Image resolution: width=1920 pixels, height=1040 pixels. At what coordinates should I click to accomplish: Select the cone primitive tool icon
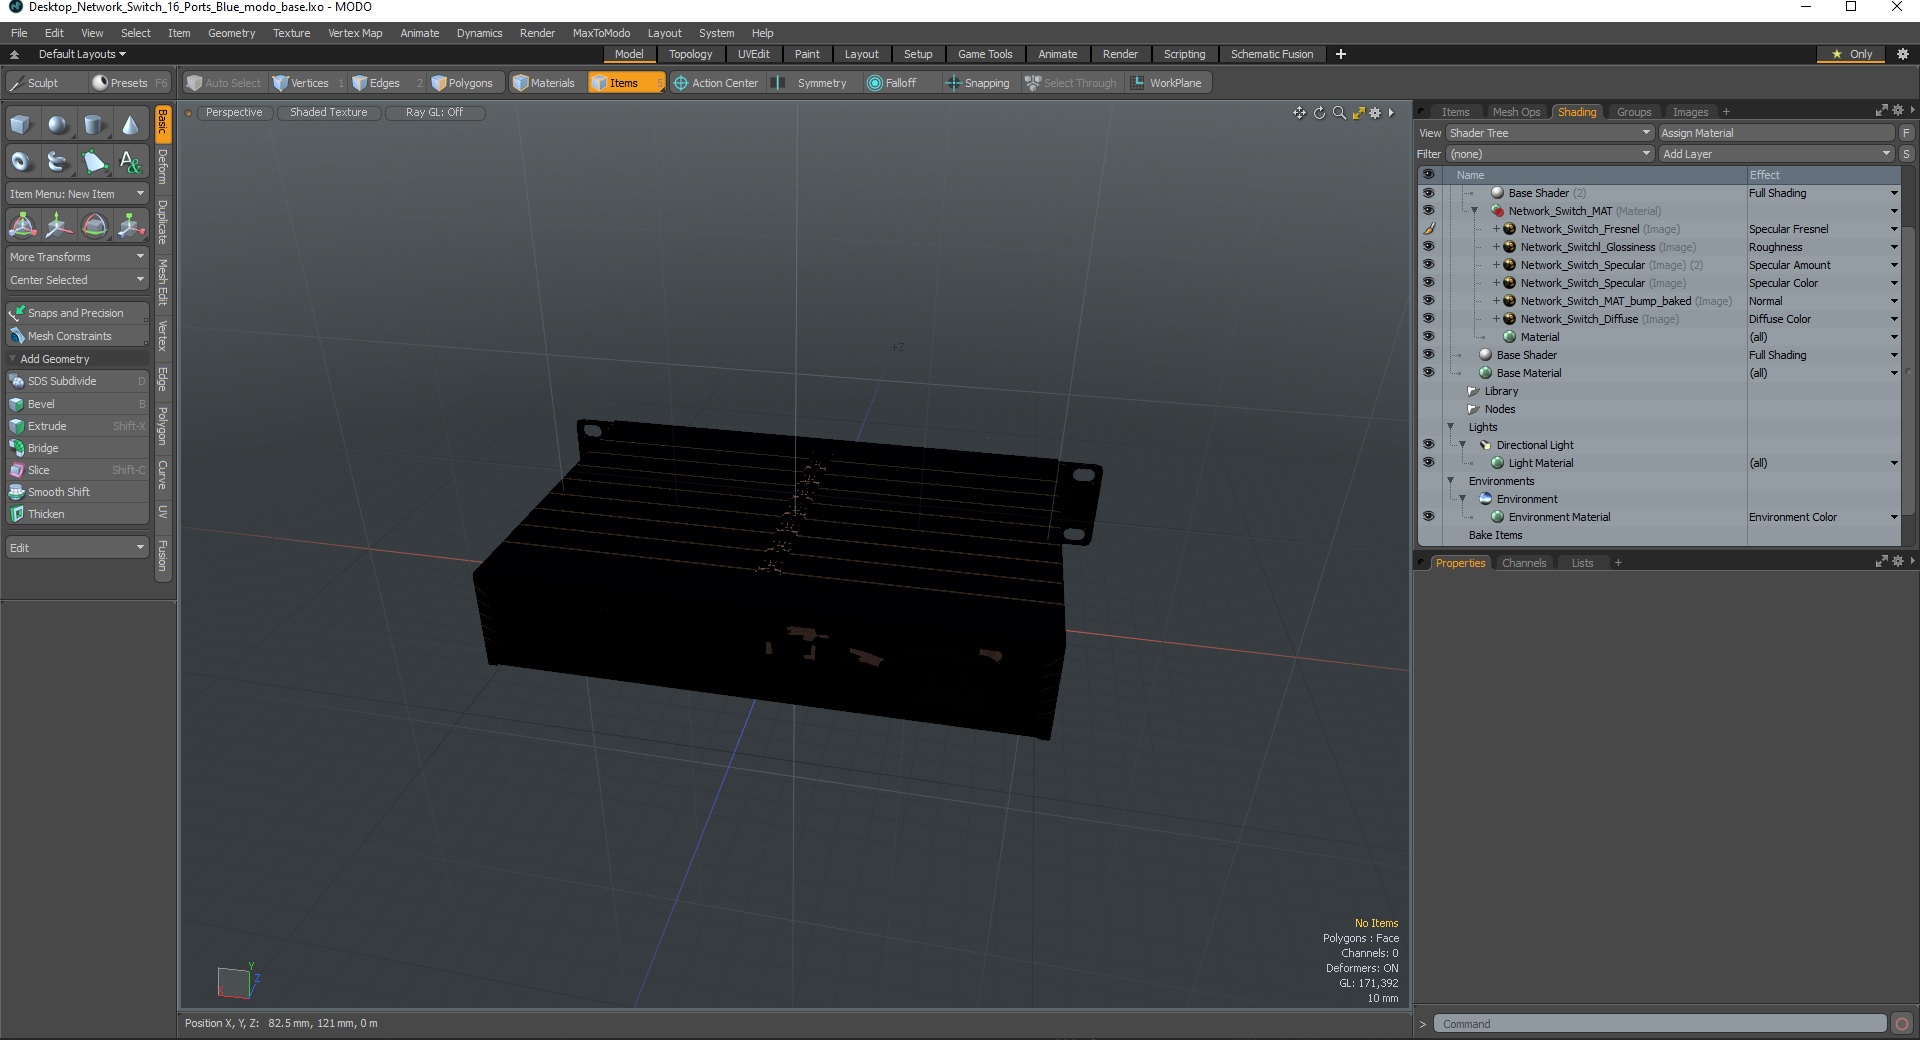[x=130, y=125]
